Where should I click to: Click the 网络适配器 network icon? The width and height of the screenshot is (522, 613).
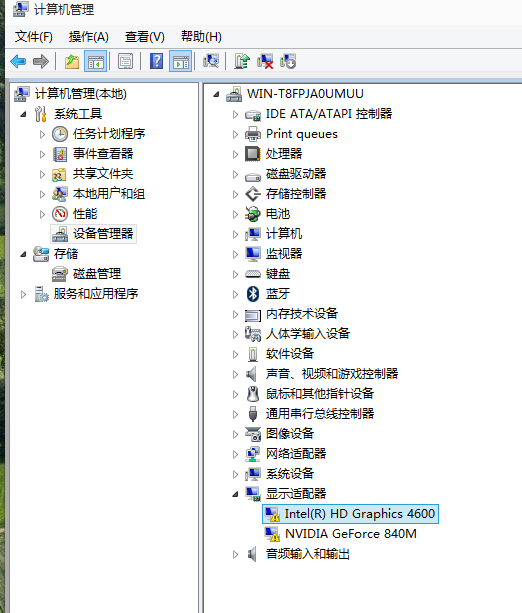[x=253, y=454]
